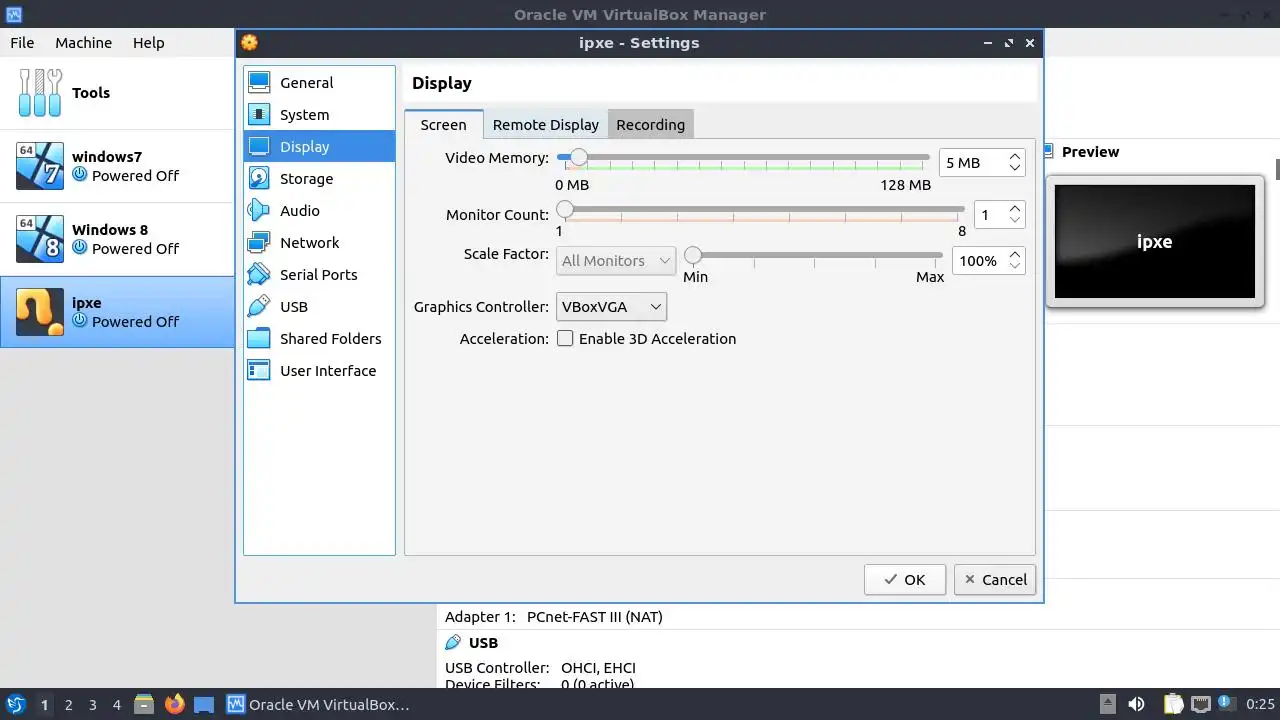Confirm settings with the OK button

[904, 580]
